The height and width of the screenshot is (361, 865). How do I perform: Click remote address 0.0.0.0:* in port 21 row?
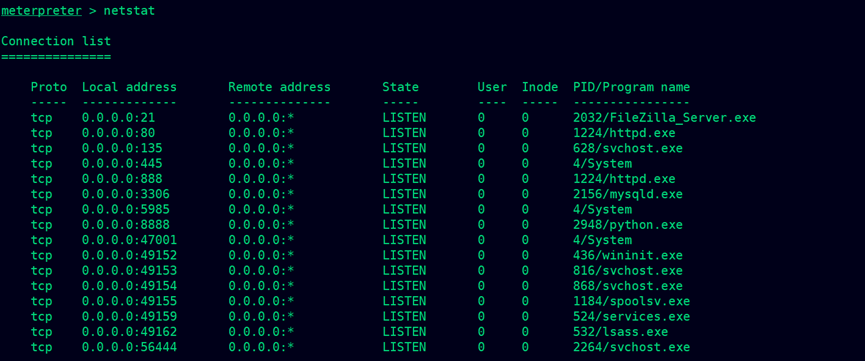[261, 118]
